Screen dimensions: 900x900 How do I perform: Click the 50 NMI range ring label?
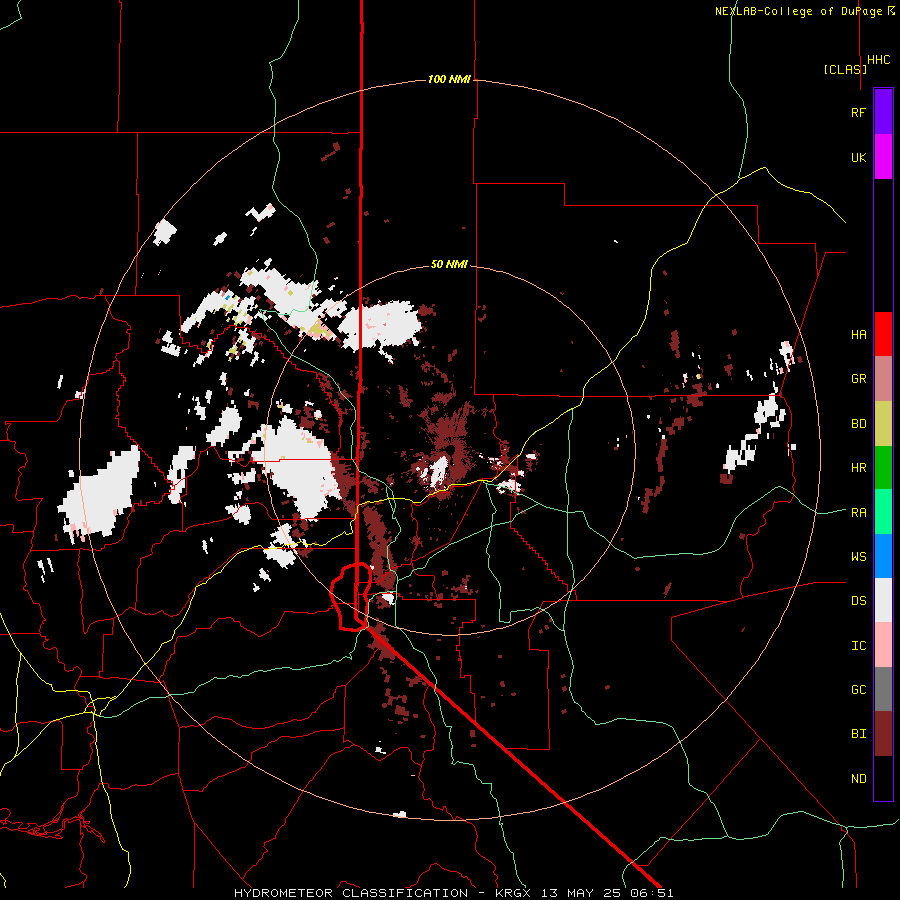point(449,264)
